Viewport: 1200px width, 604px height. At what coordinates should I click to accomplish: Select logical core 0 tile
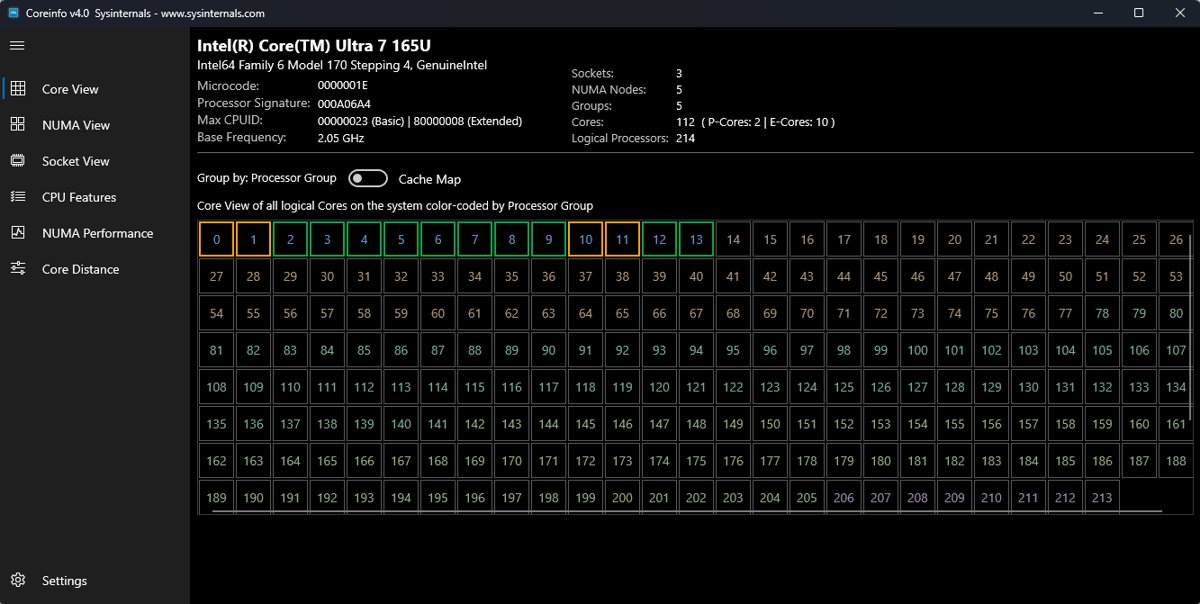click(x=217, y=240)
